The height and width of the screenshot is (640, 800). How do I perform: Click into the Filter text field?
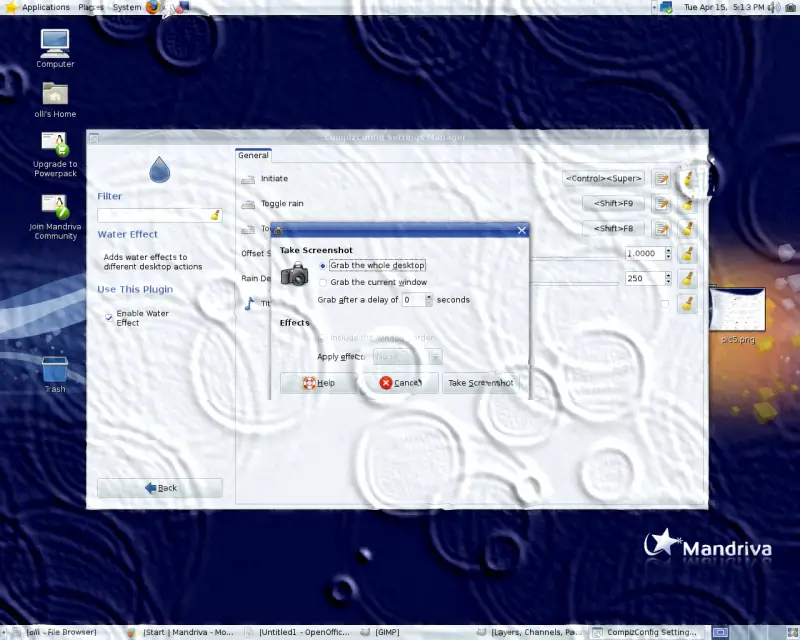coord(154,215)
